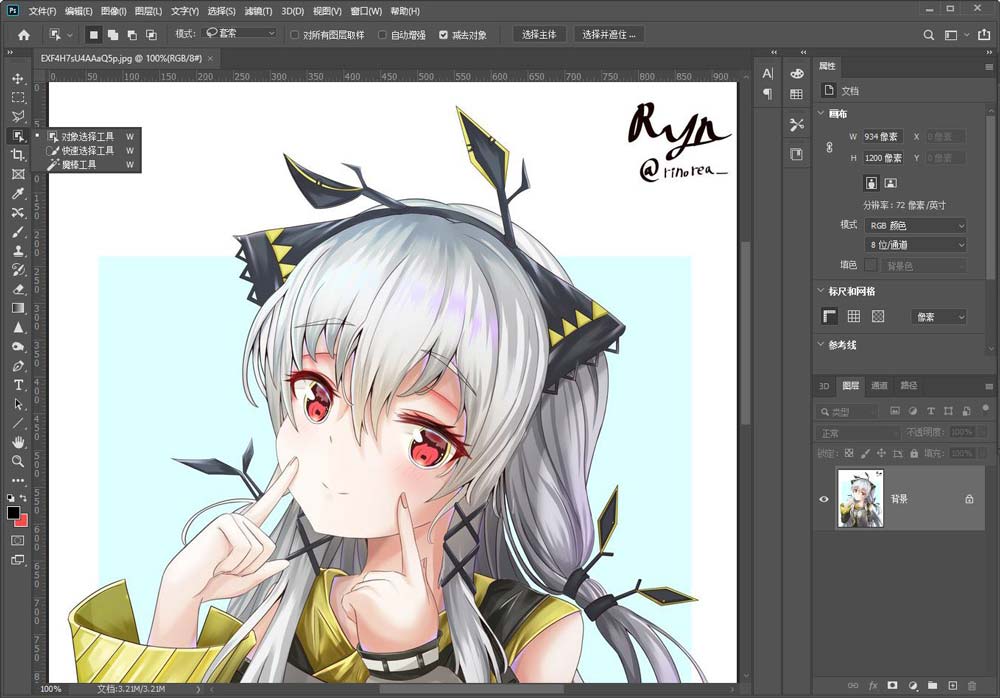Click the 选择主体 button
The width and height of the screenshot is (1000, 698).
point(540,34)
